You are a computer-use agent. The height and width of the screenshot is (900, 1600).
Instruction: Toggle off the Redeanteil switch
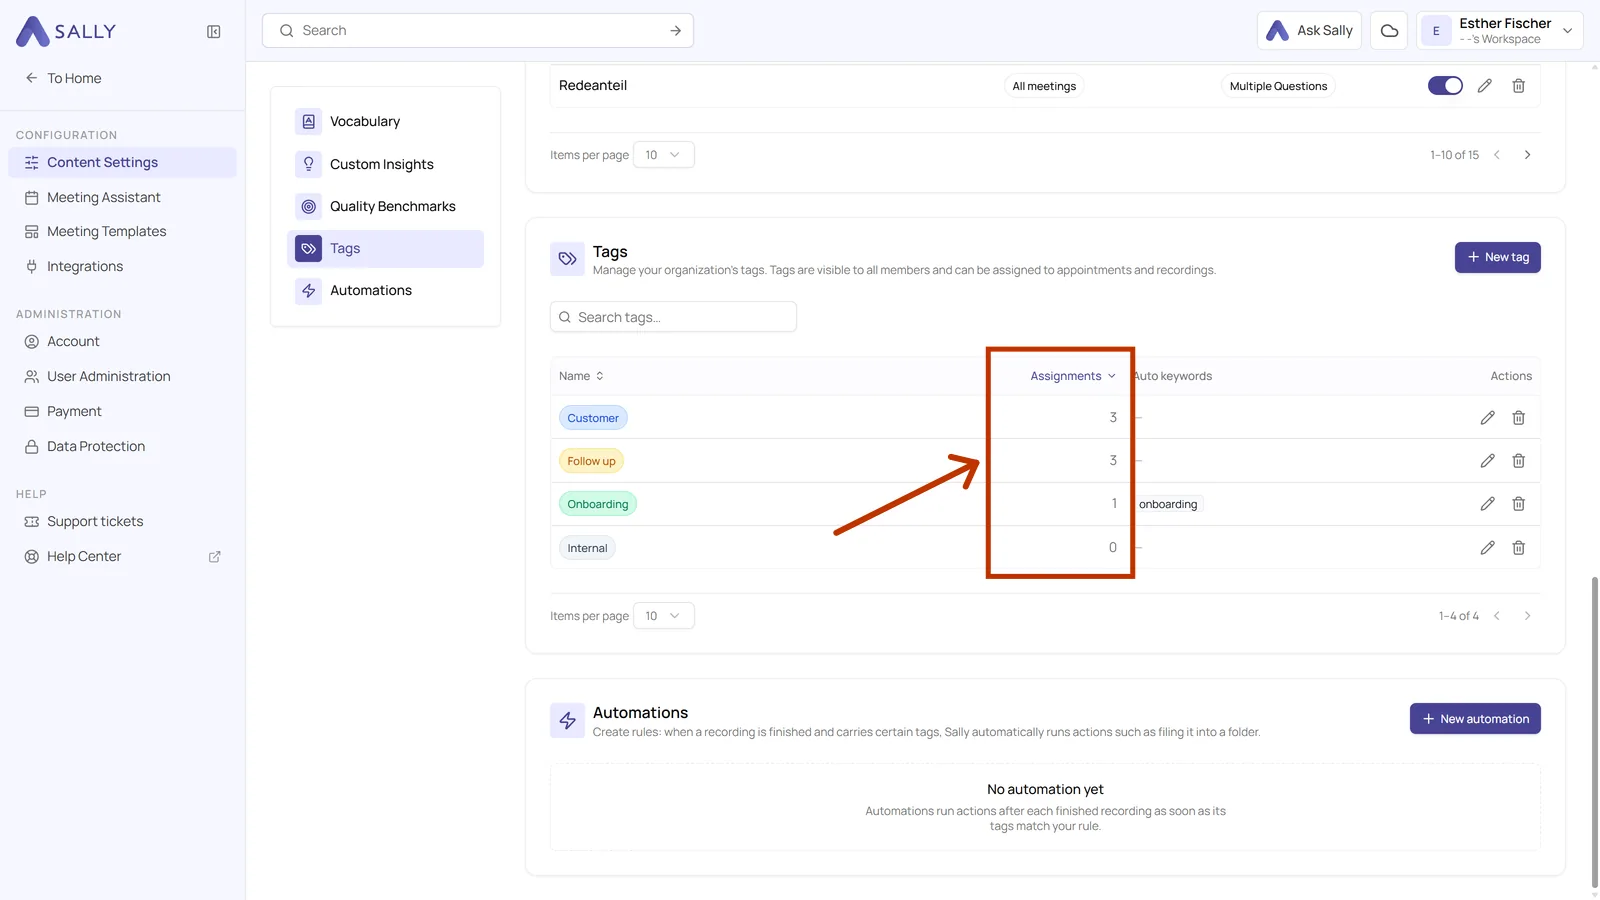pos(1445,86)
